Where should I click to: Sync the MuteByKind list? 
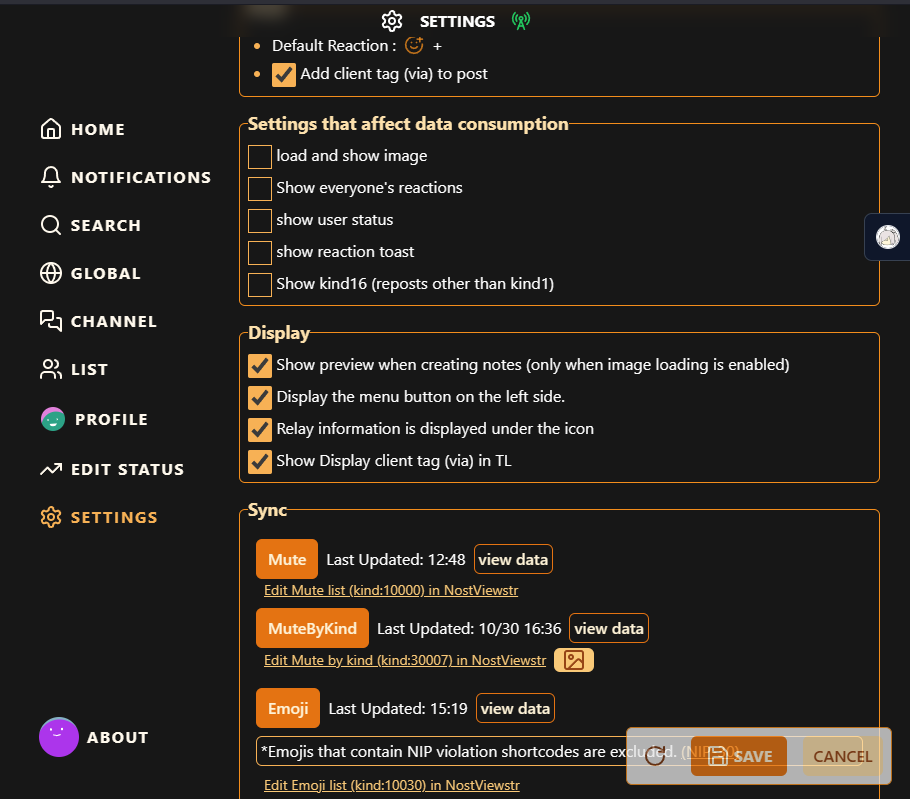point(312,628)
